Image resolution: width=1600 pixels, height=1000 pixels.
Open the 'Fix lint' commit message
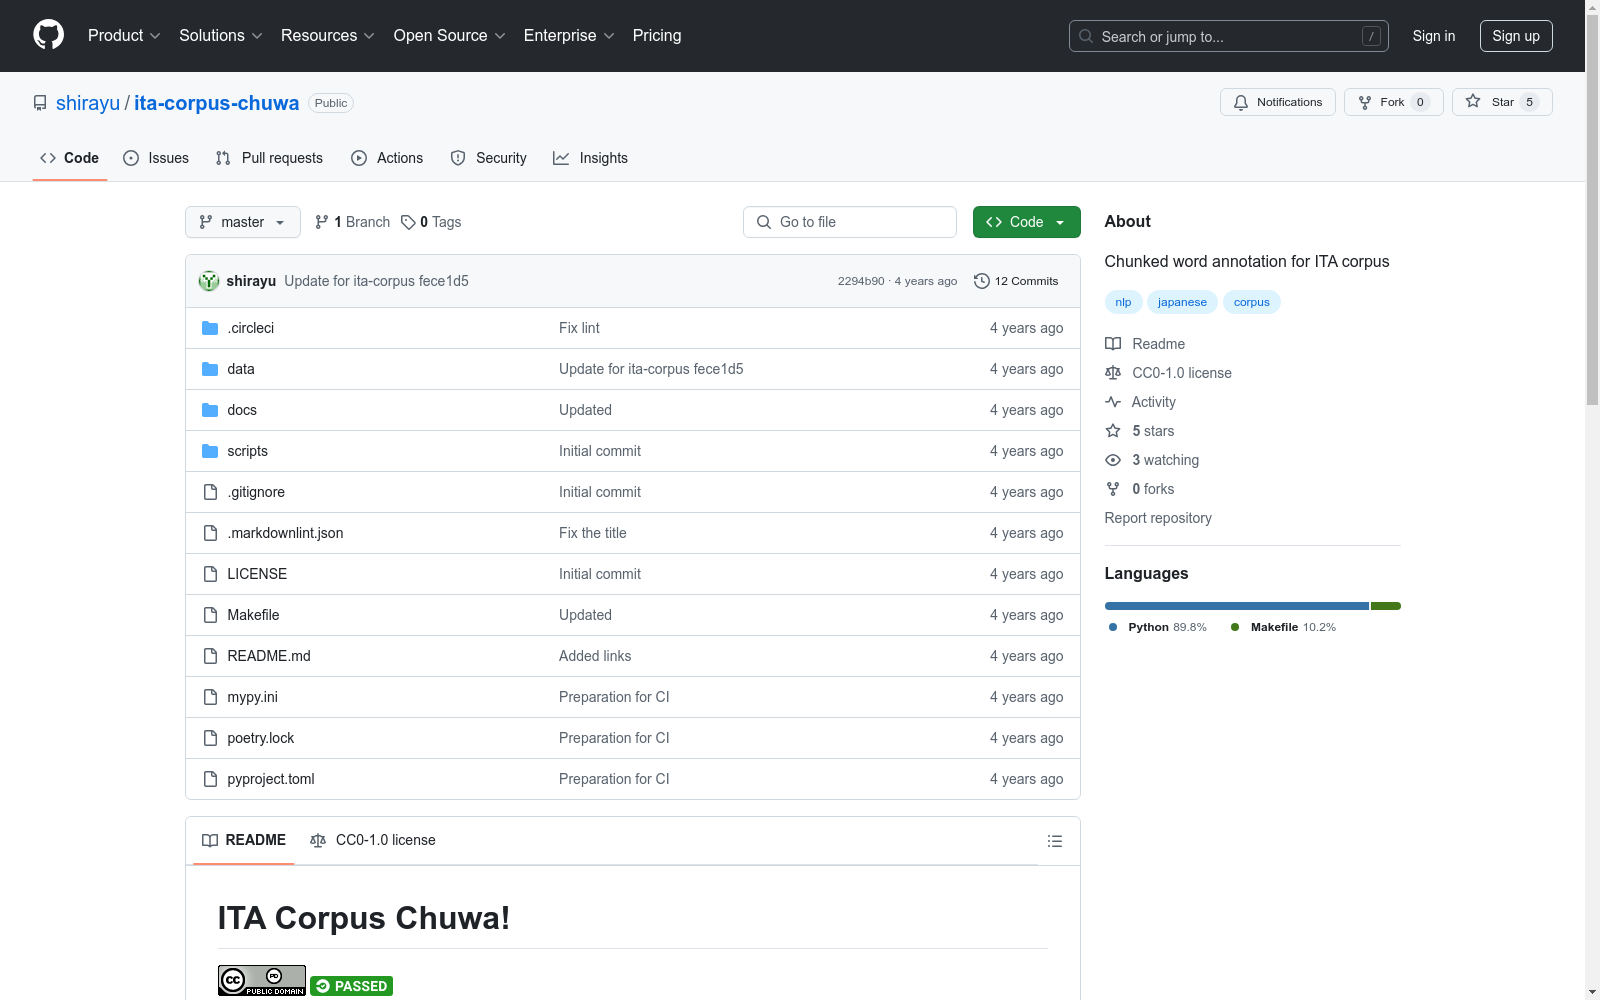tap(579, 328)
